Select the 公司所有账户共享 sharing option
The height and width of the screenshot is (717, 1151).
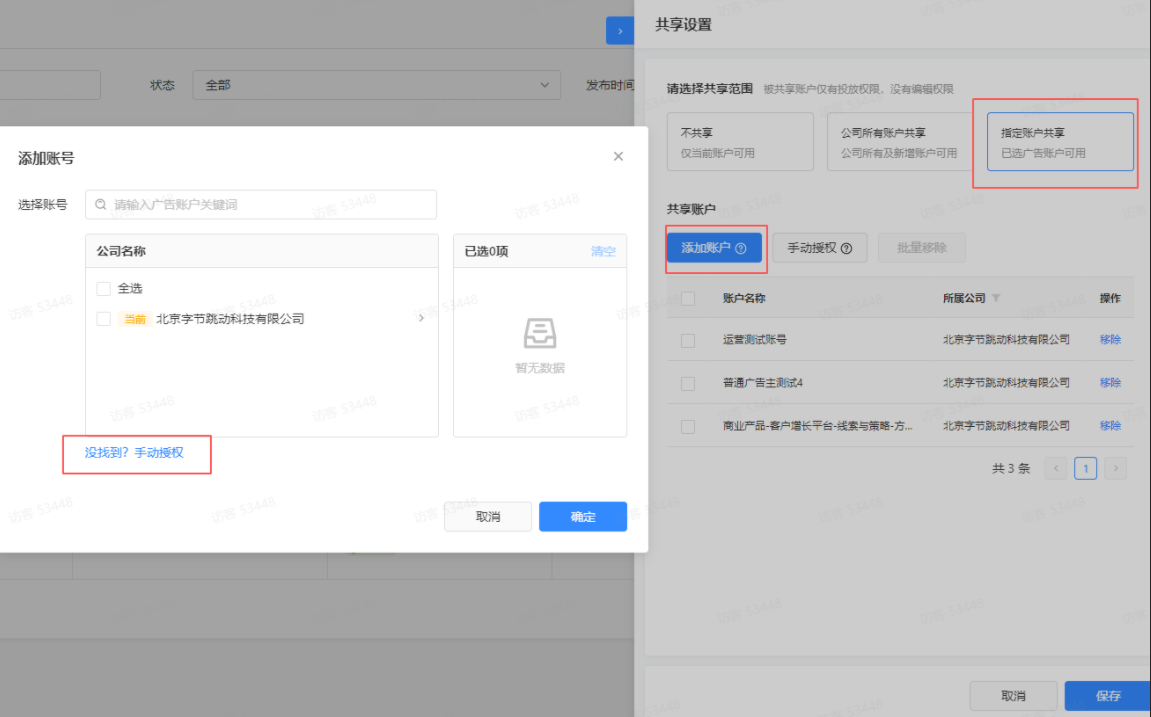click(x=899, y=142)
